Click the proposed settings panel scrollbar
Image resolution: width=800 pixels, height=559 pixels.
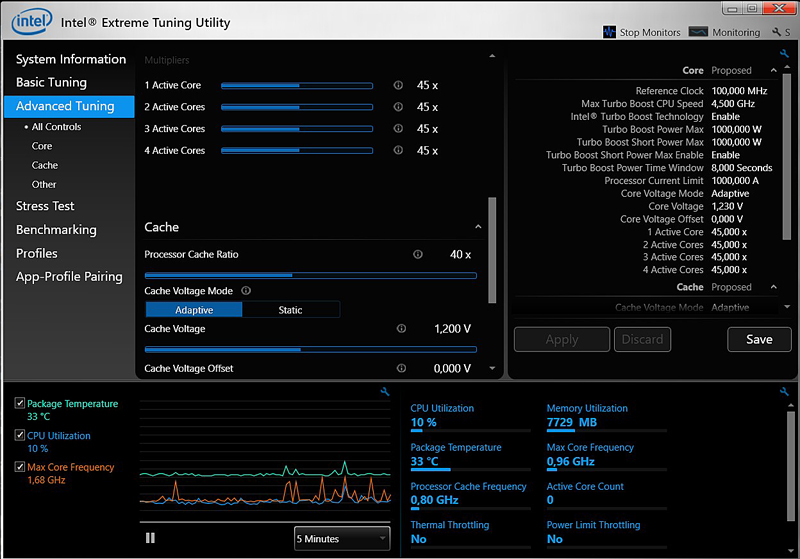(x=787, y=156)
